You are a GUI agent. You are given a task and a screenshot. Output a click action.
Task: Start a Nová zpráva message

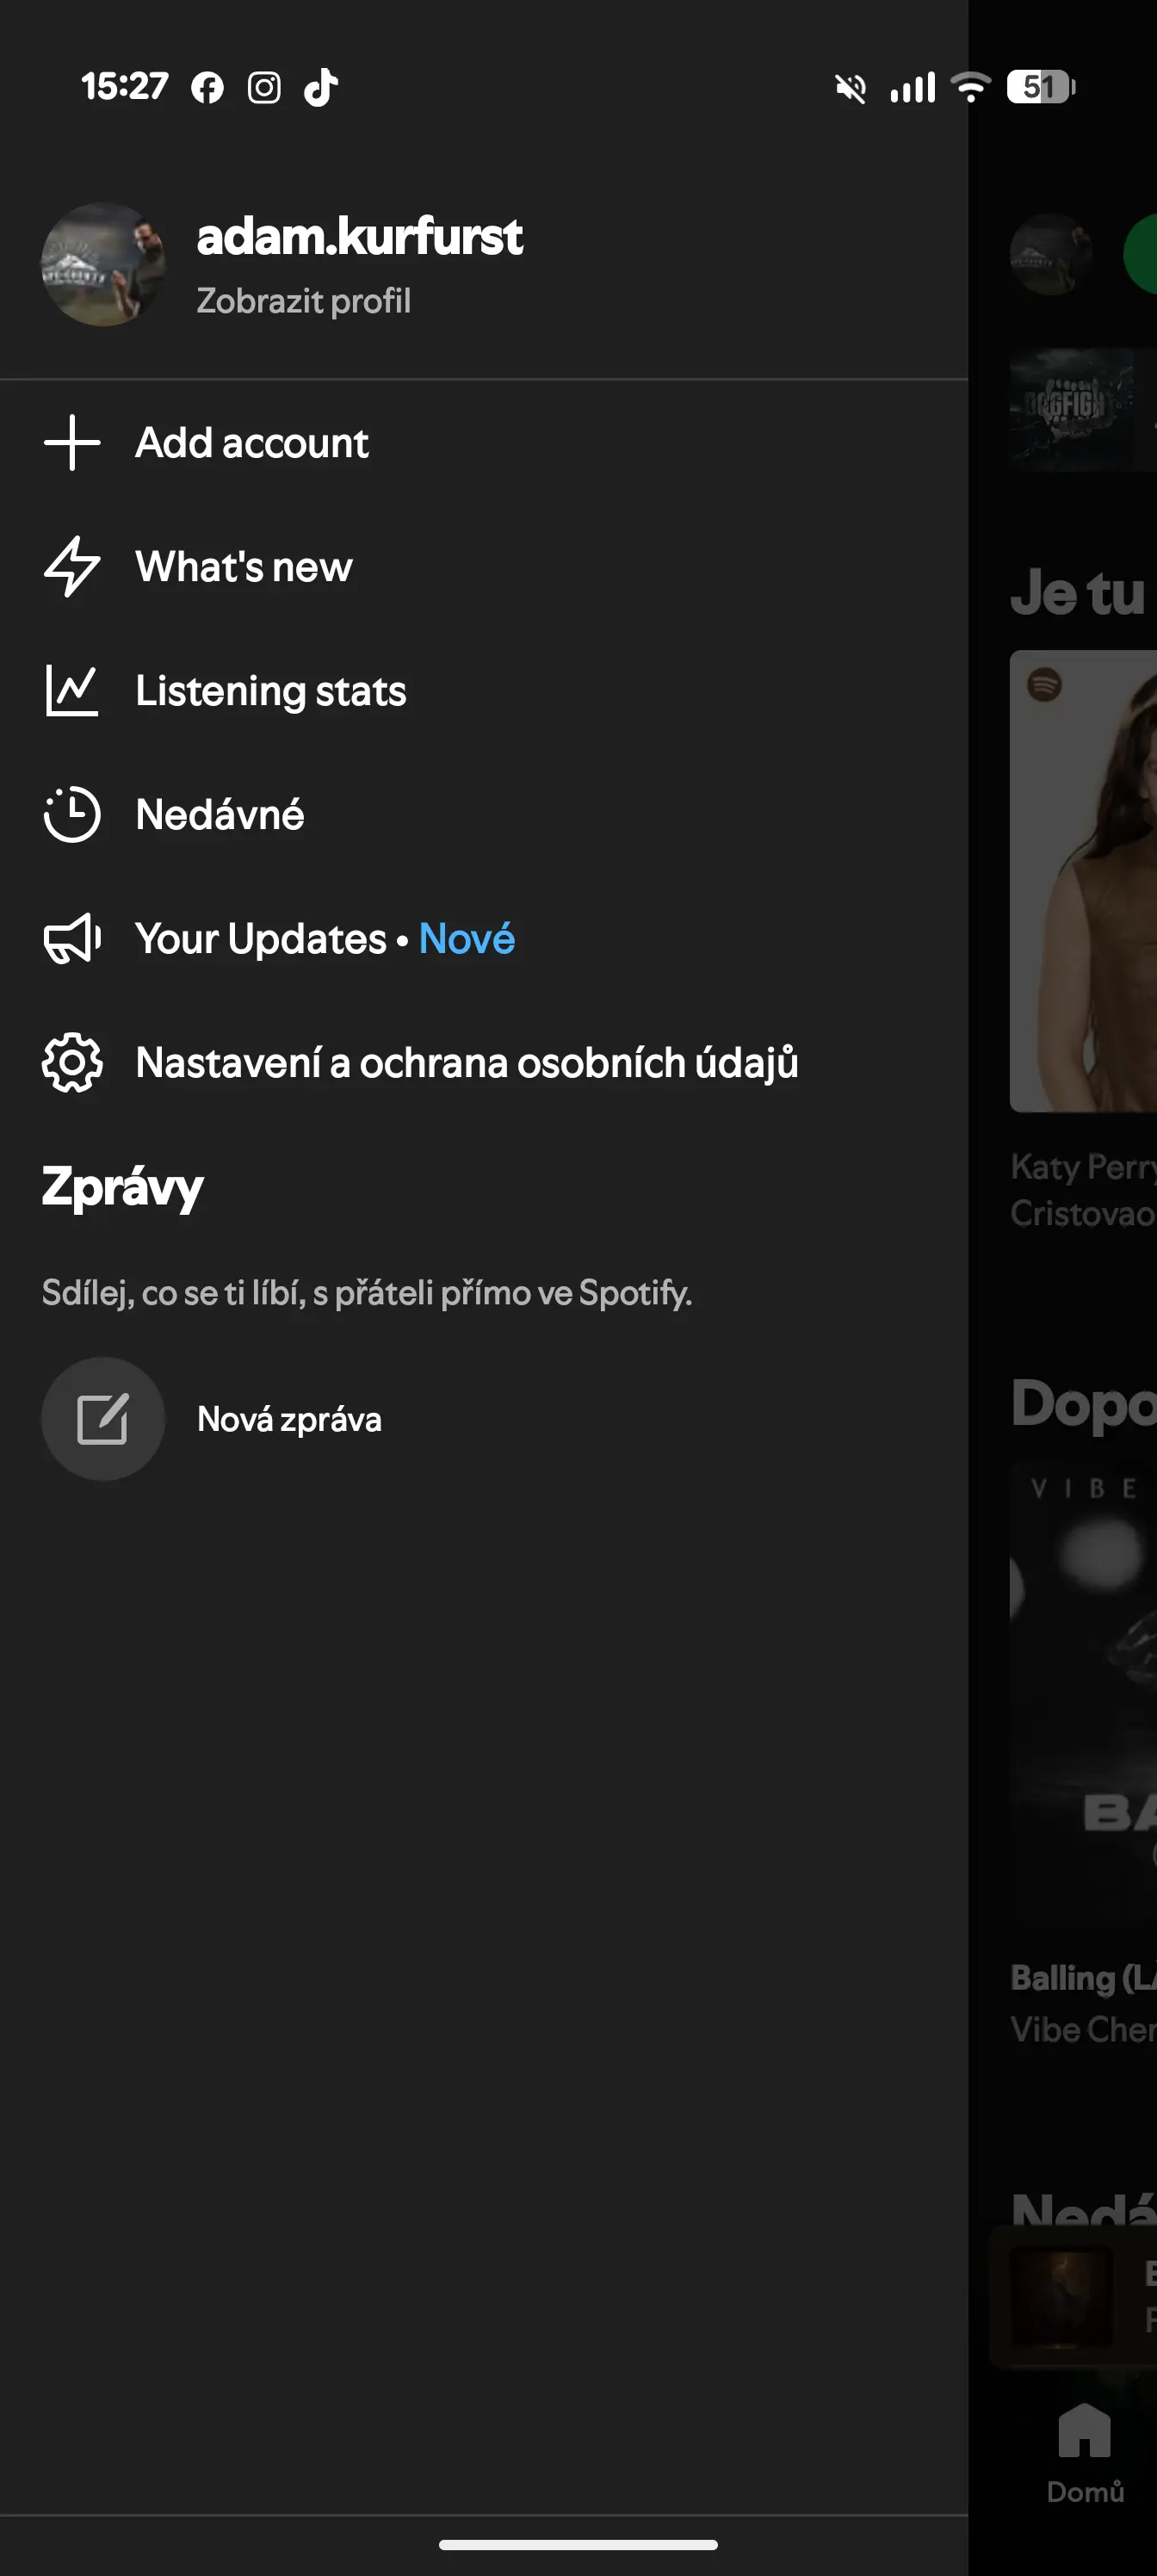coord(289,1419)
